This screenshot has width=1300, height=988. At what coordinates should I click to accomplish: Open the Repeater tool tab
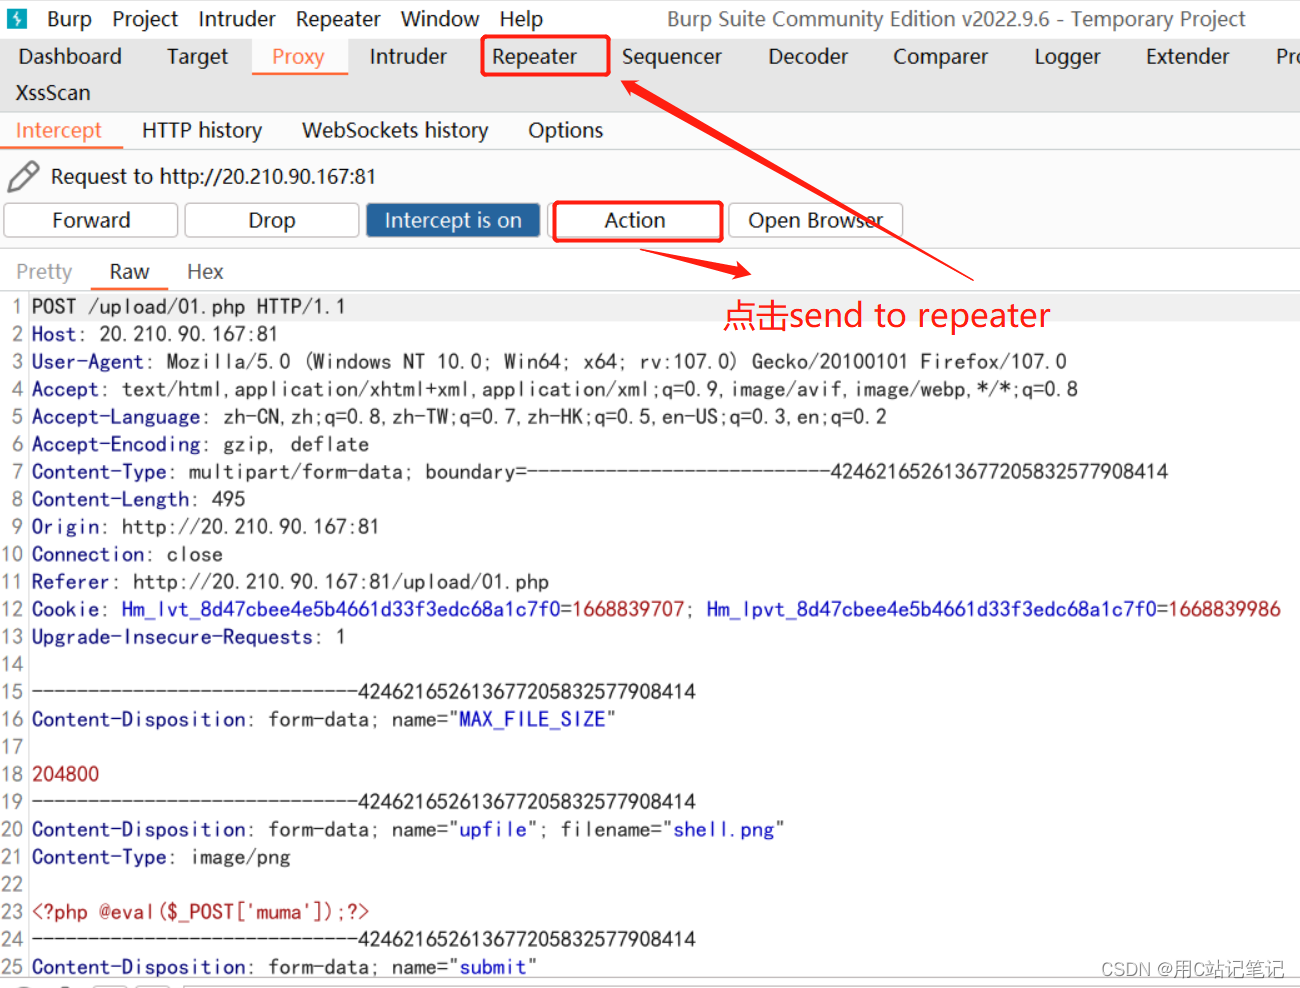point(535,57)
